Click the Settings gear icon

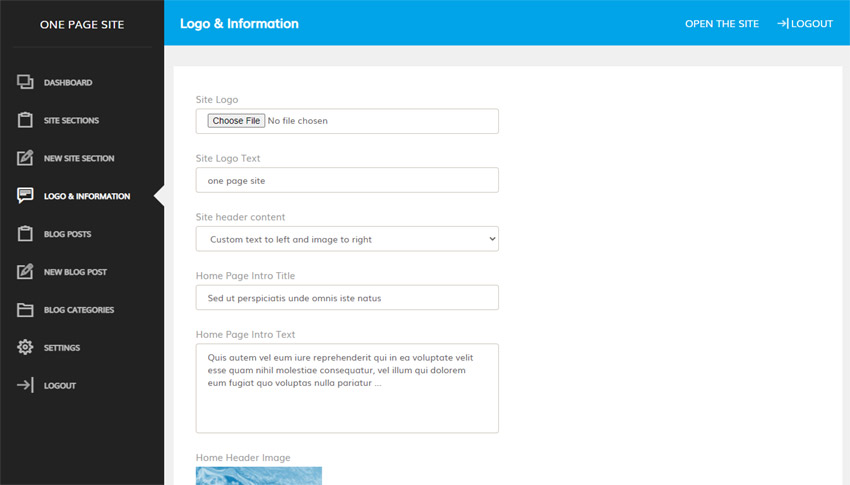26,348
